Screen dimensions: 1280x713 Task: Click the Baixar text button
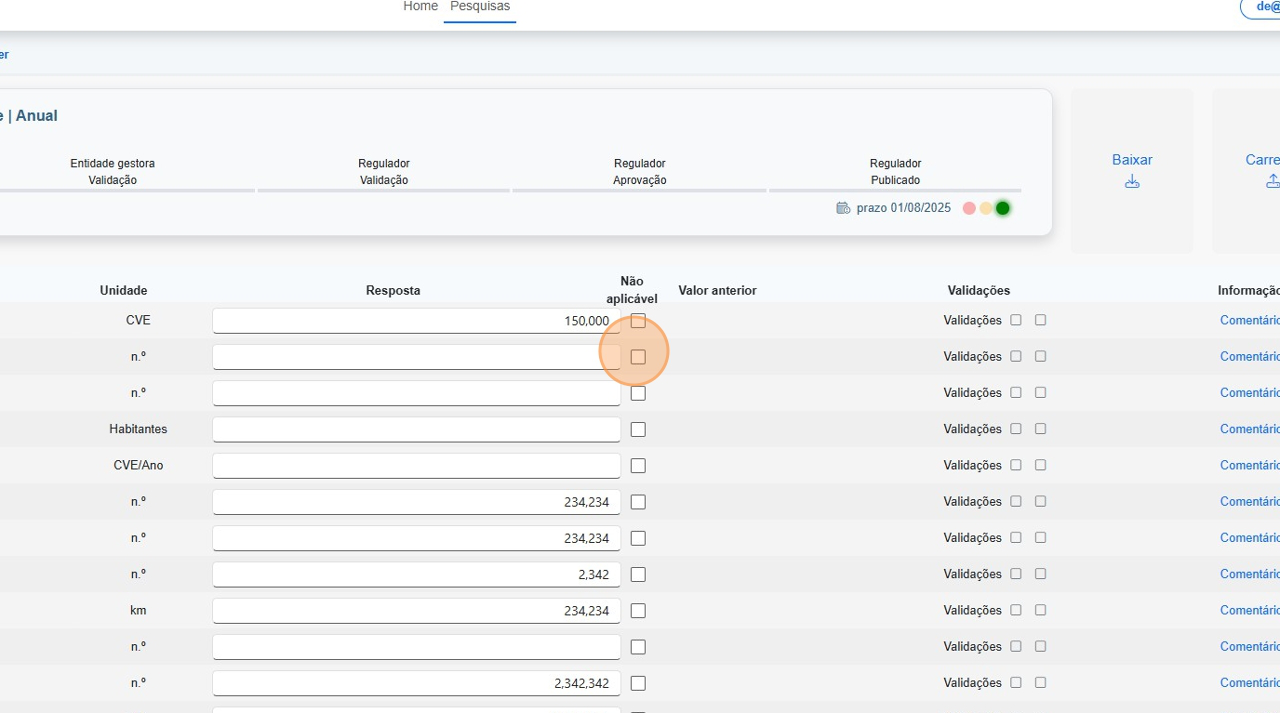[x=1132, y=160]
